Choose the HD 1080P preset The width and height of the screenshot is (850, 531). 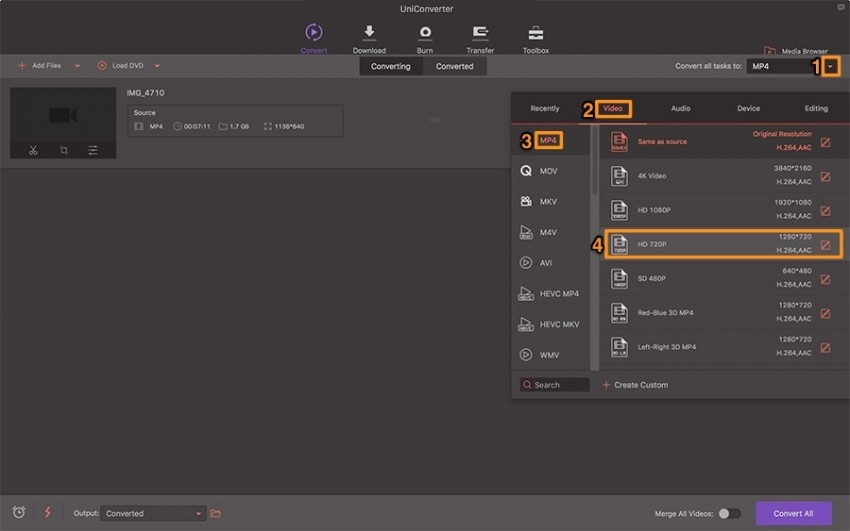tap(724, 210)
